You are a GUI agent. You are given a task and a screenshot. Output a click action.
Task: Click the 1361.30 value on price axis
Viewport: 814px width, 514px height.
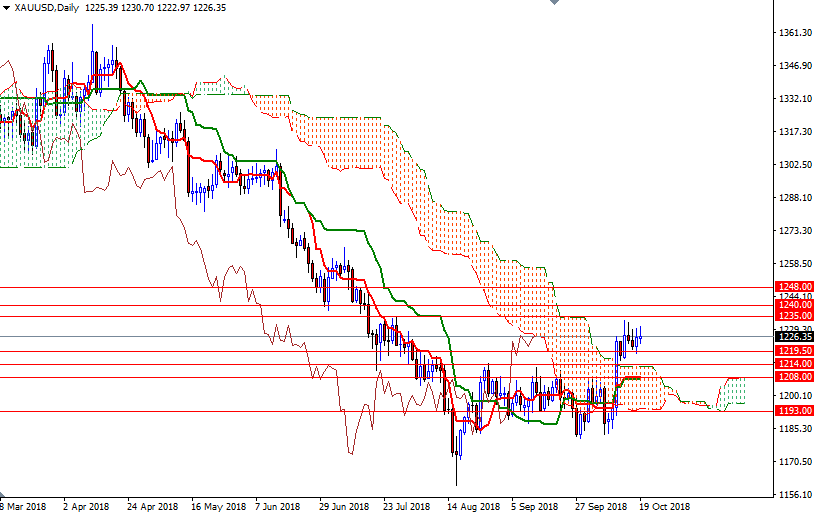pos(793,33)
